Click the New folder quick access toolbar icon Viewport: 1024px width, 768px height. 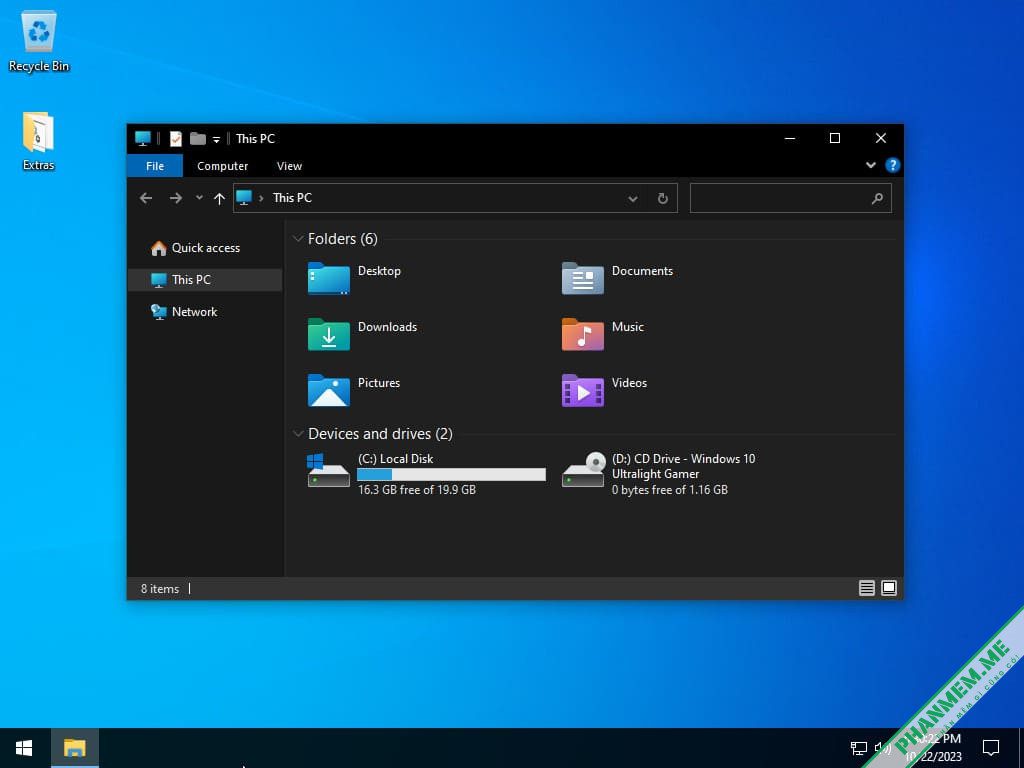[x=198, y=138]
